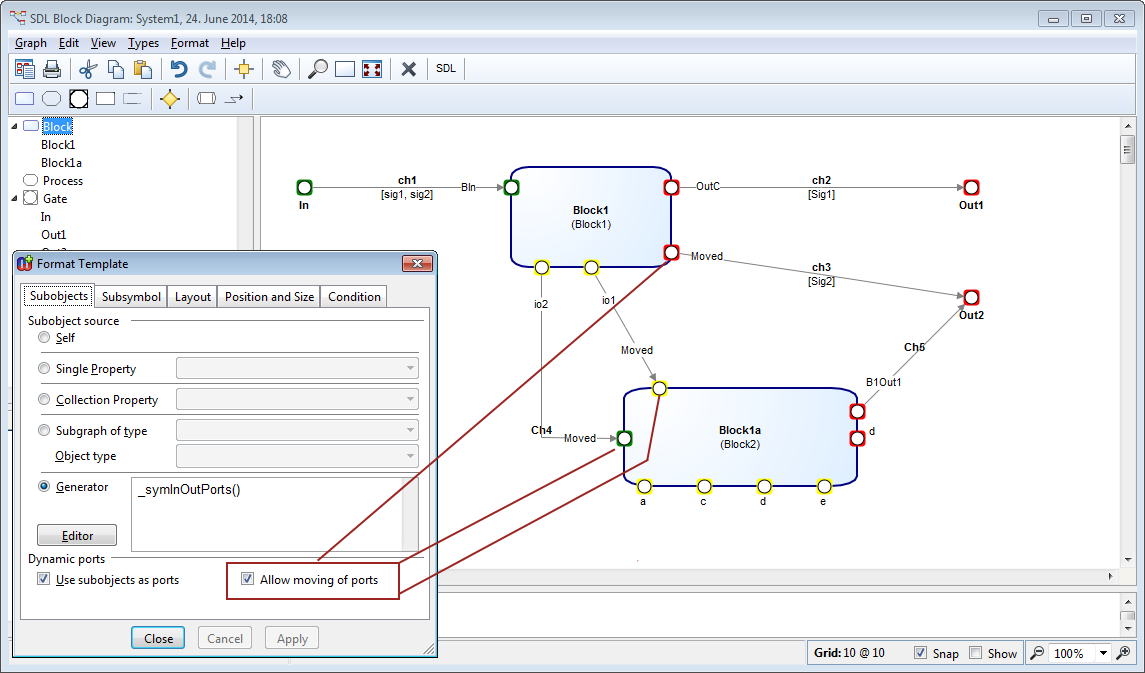
Task: Click the Undo arrow icon
Action: (179, 69)
